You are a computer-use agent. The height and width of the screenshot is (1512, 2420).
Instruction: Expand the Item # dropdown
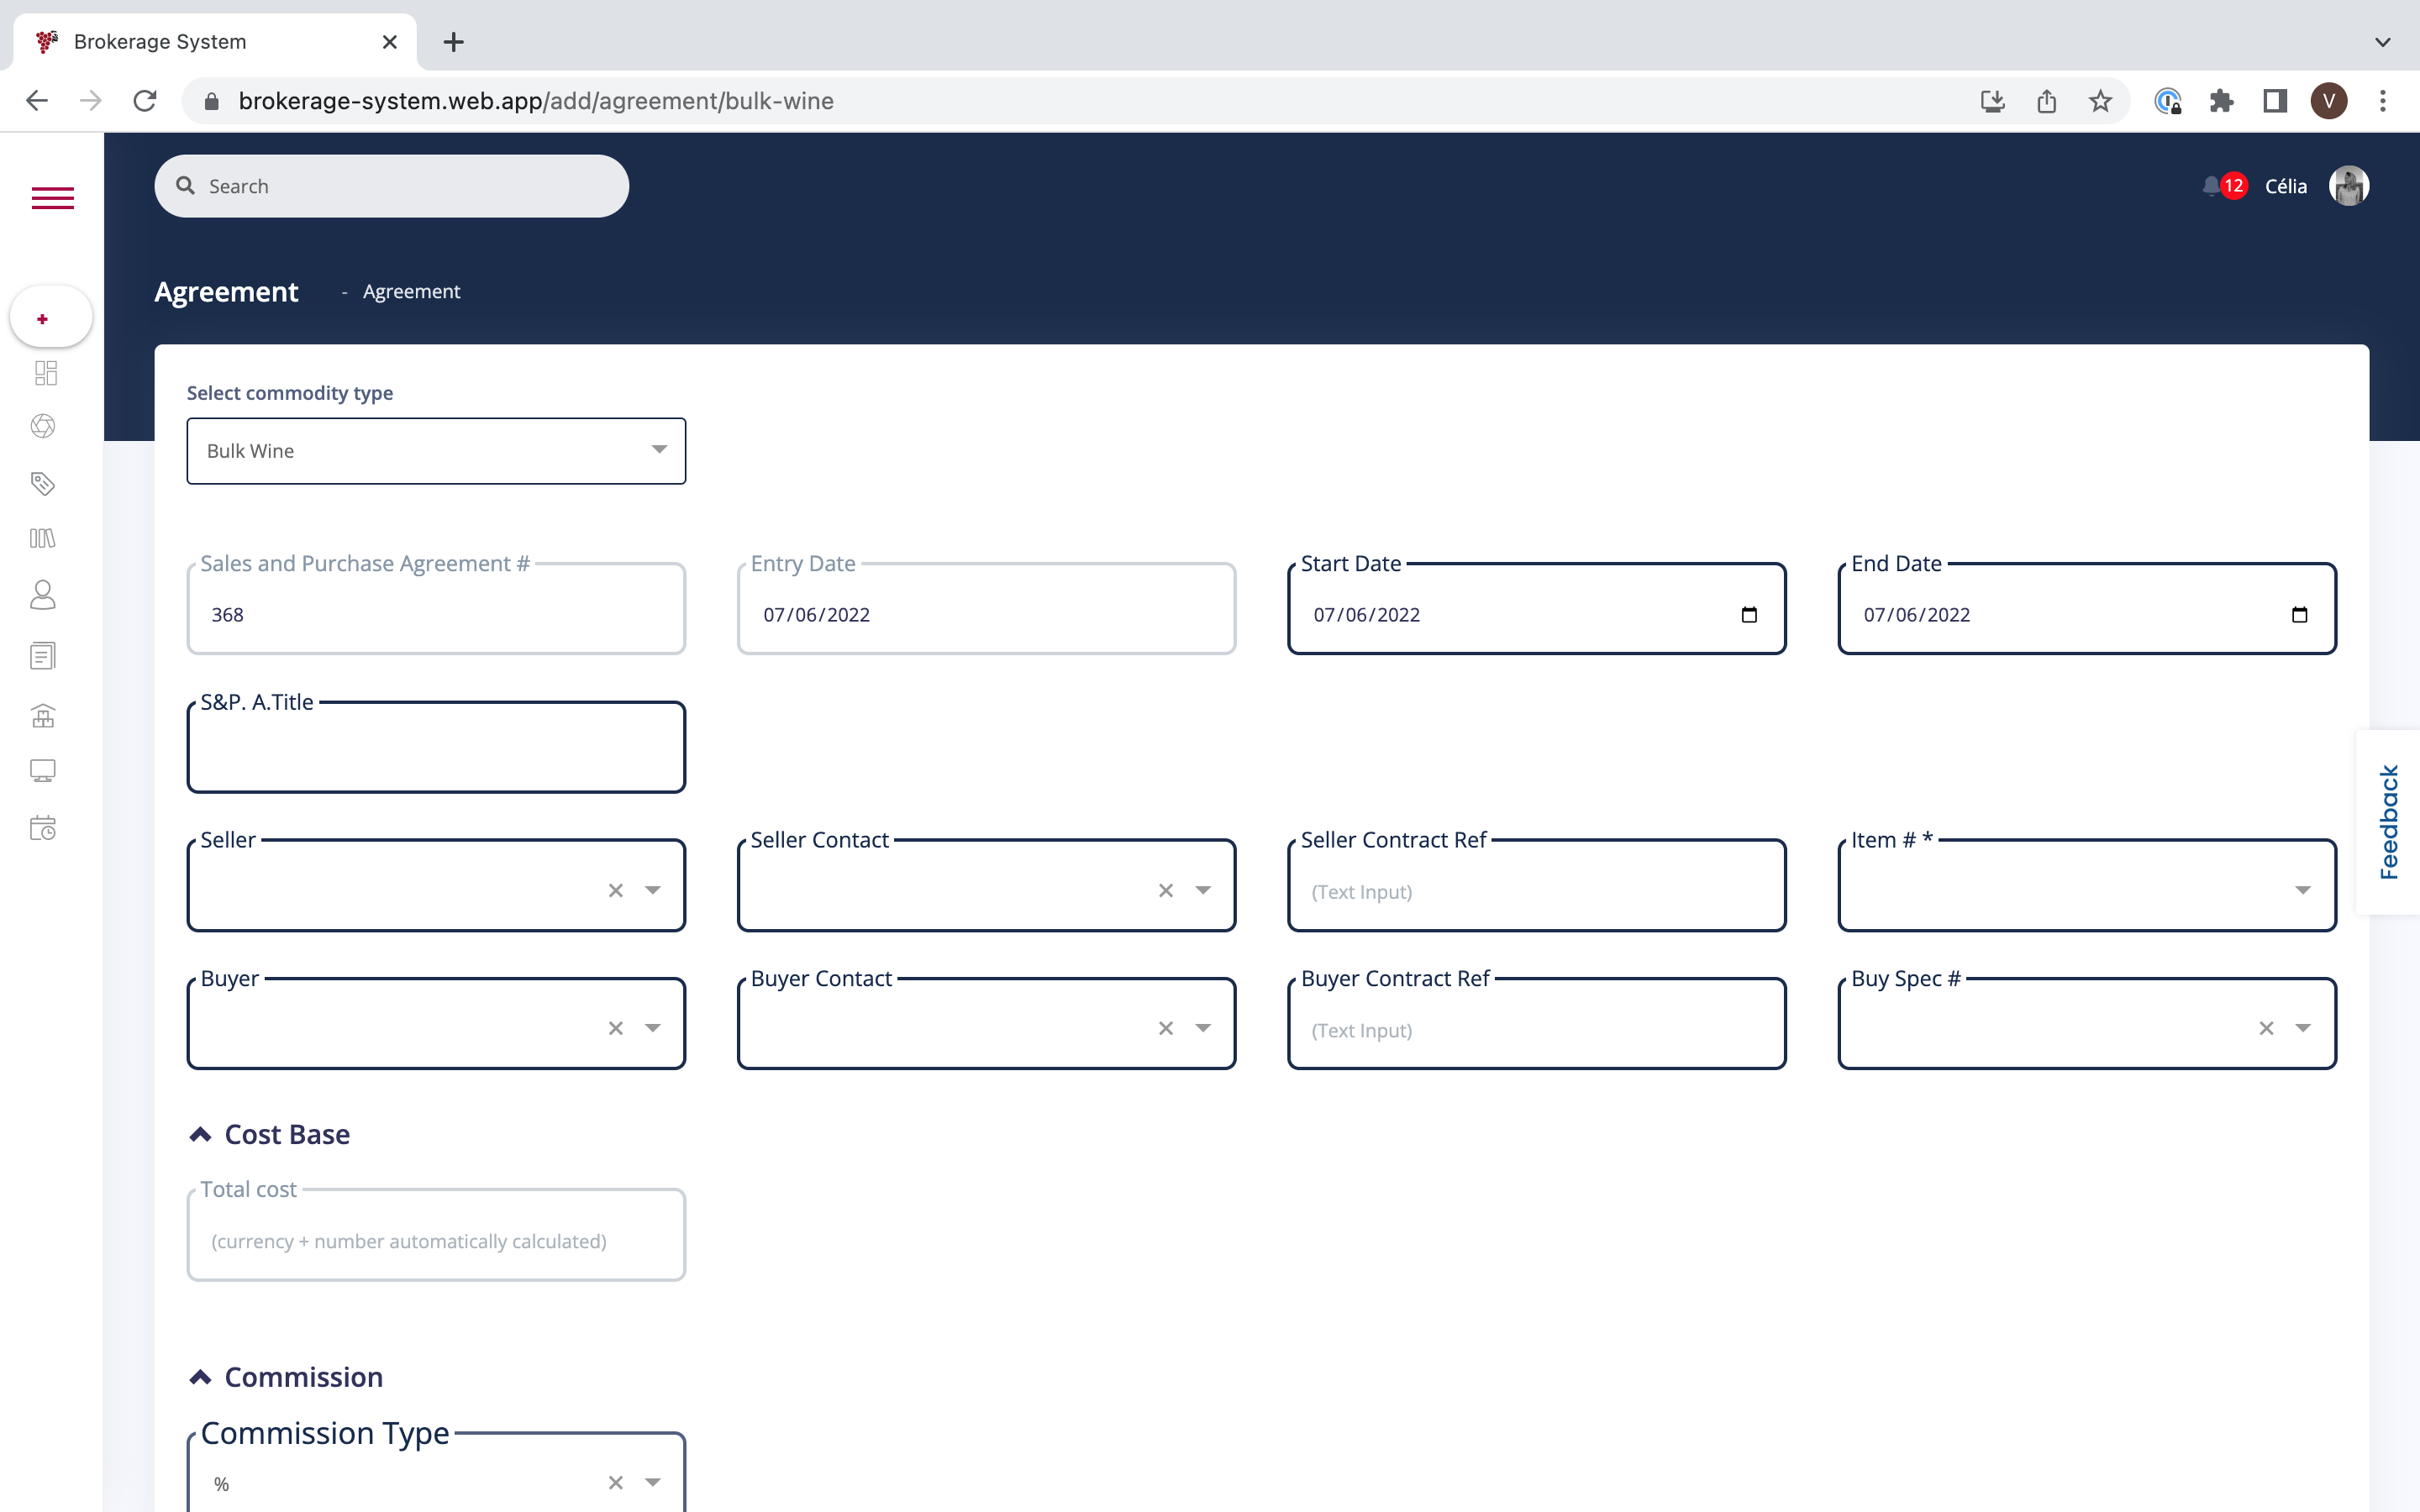[x=2302, y=890]
